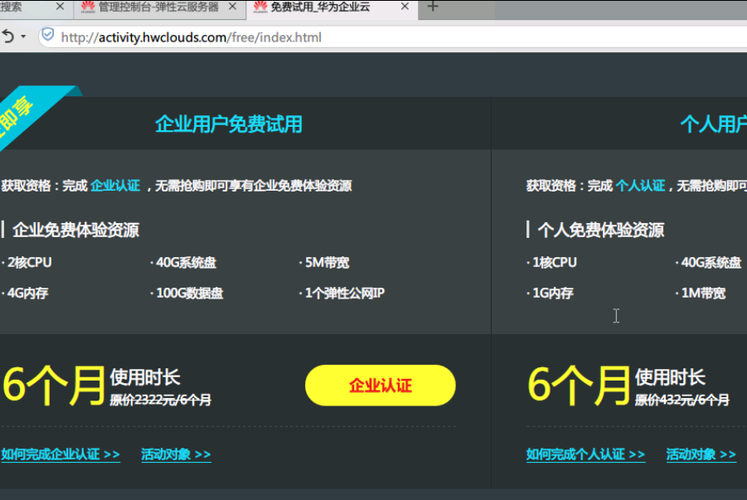Open a new tab with plus button

pyautogui.click(x=433, y=7)
